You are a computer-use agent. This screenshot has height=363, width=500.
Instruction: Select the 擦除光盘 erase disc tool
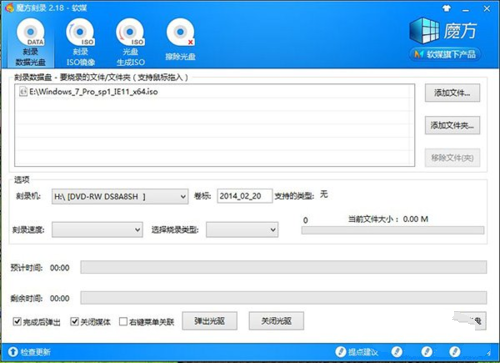coord(180,40)
